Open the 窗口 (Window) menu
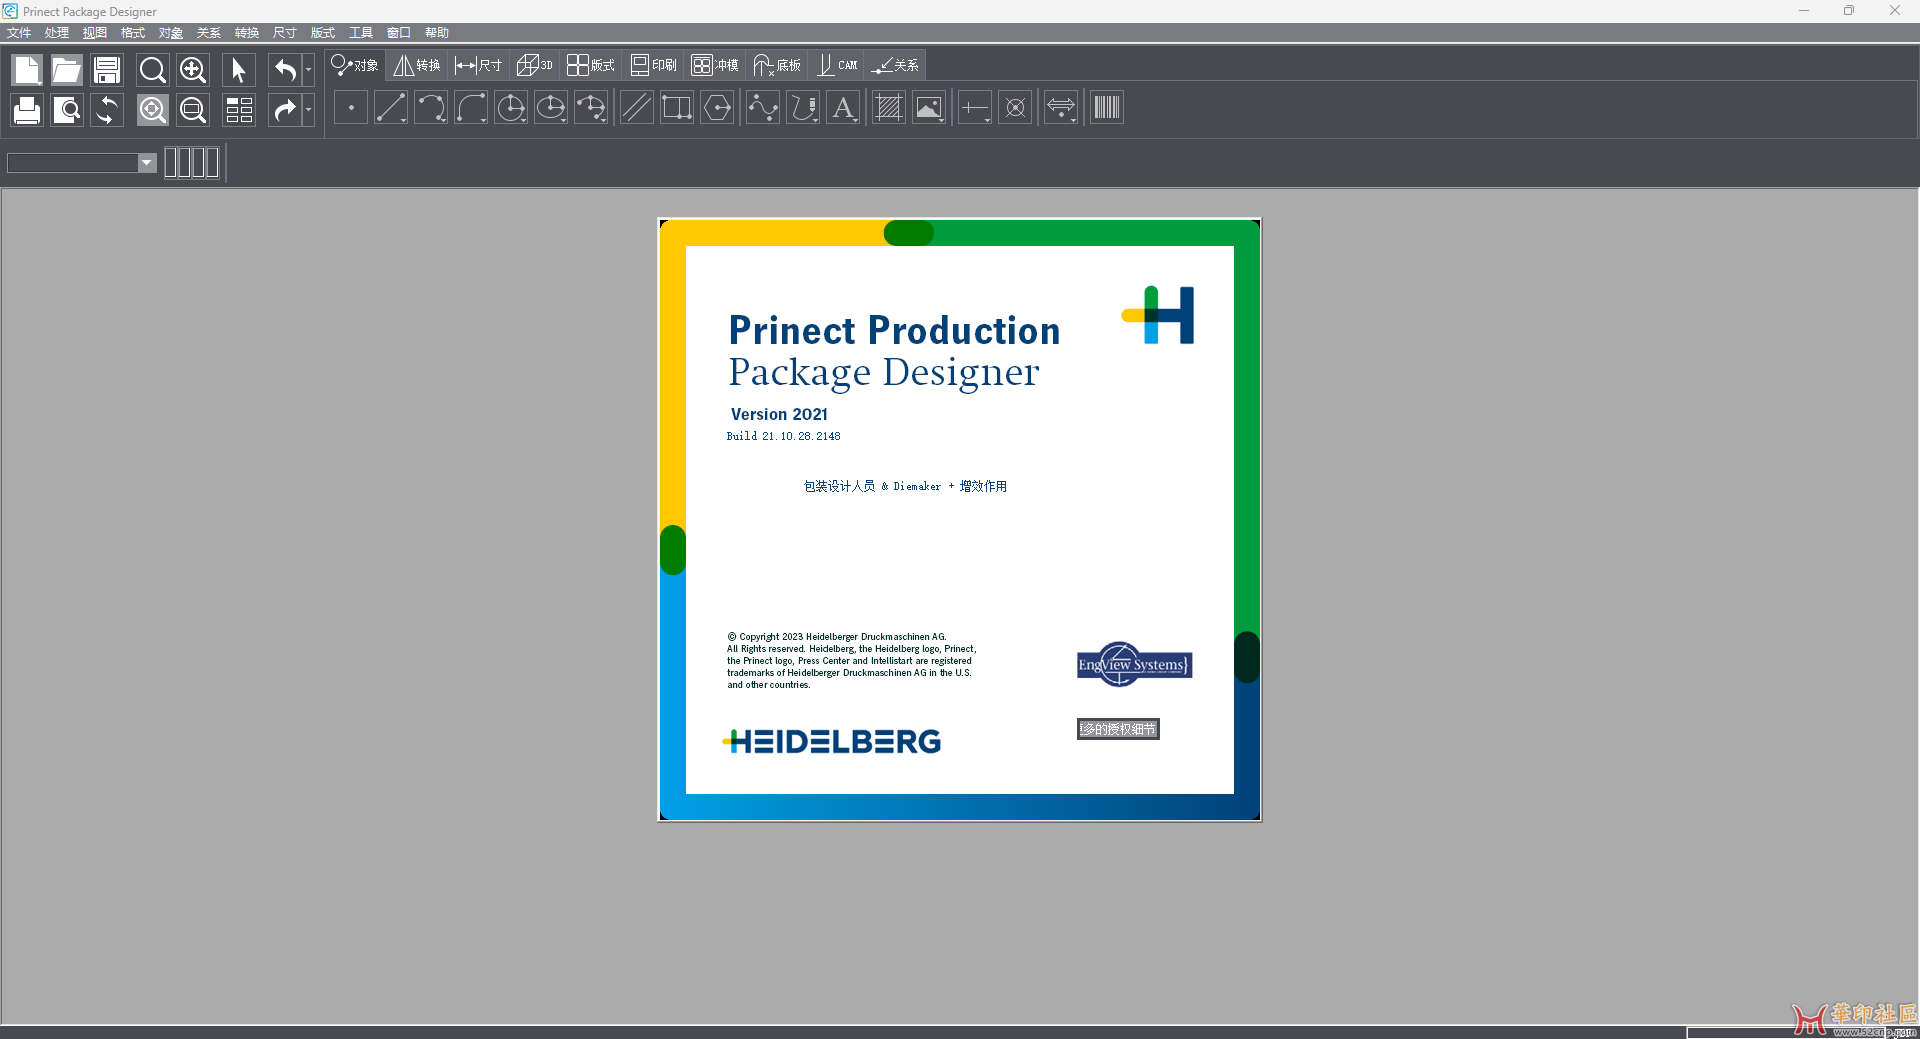The width and height of the screenshot is (1920, 1039). (x=399, y=33)
